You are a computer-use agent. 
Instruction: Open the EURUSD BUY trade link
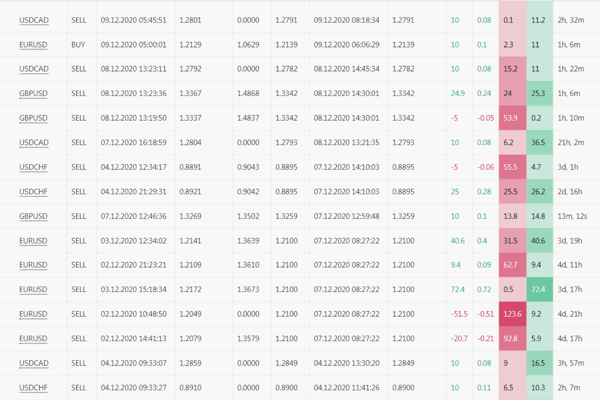coord(34,45)
